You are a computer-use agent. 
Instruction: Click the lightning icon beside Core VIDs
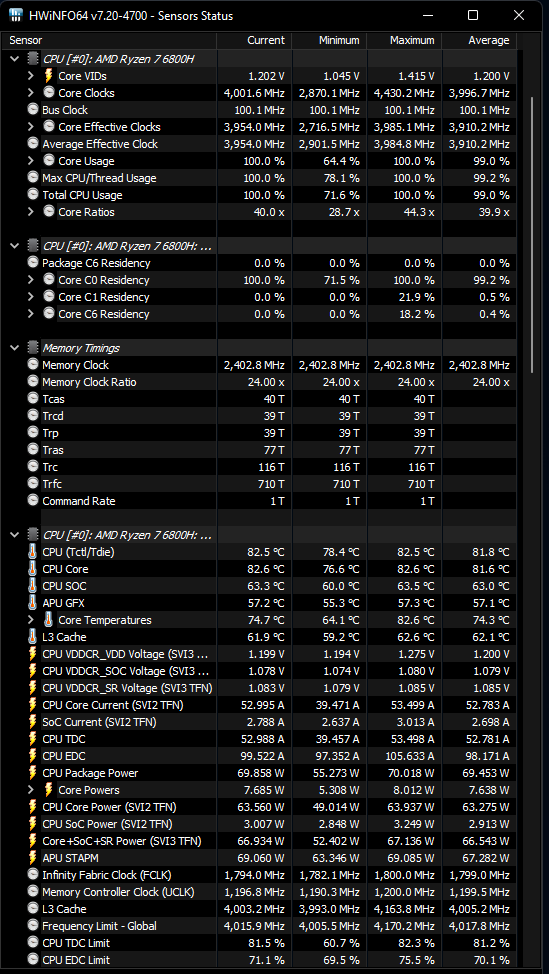pyautogui.click(x=49, y=76)
